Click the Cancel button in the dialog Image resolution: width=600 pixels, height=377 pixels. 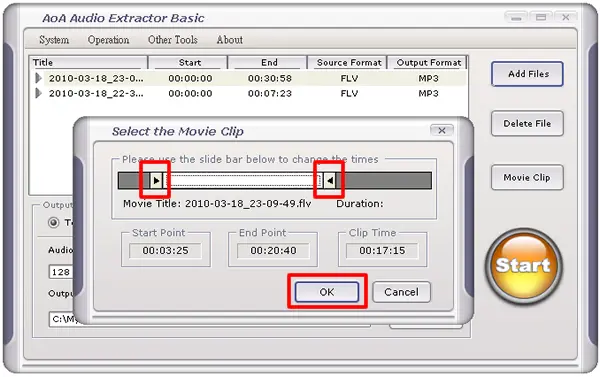pos(401,292)
